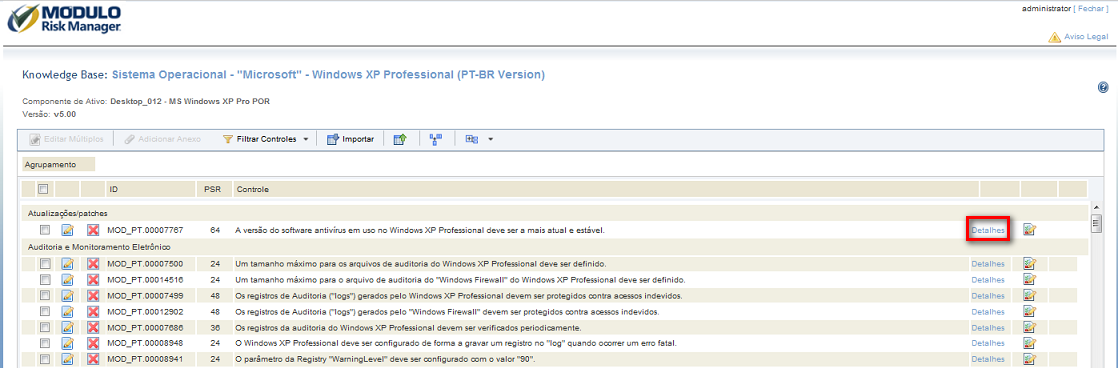The image size is (1118, 368).
Task: Edit the MOD_PT.00012902 control
Action: click(68, 312)
